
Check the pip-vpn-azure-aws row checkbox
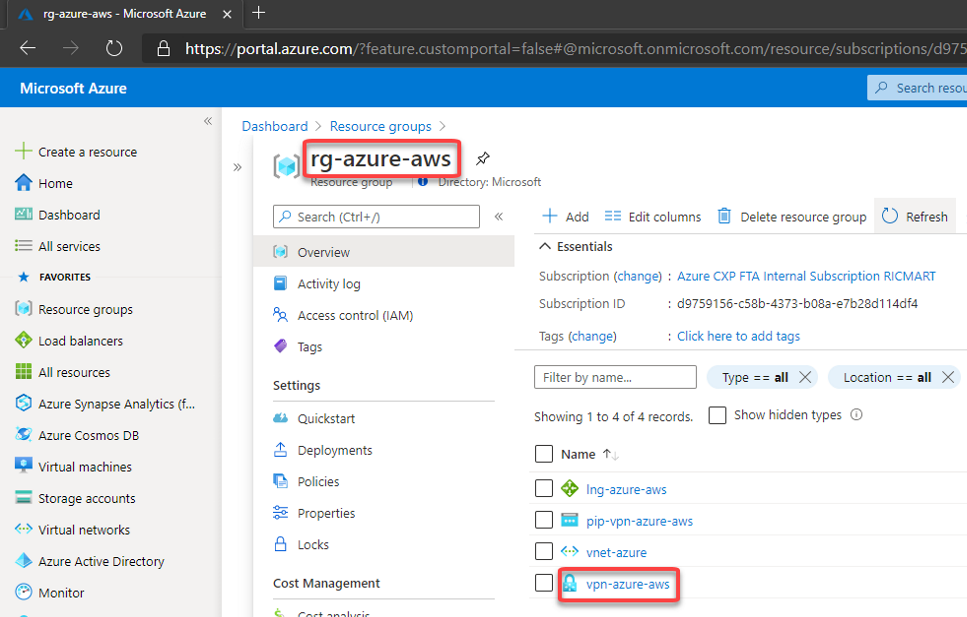(544, 520)
